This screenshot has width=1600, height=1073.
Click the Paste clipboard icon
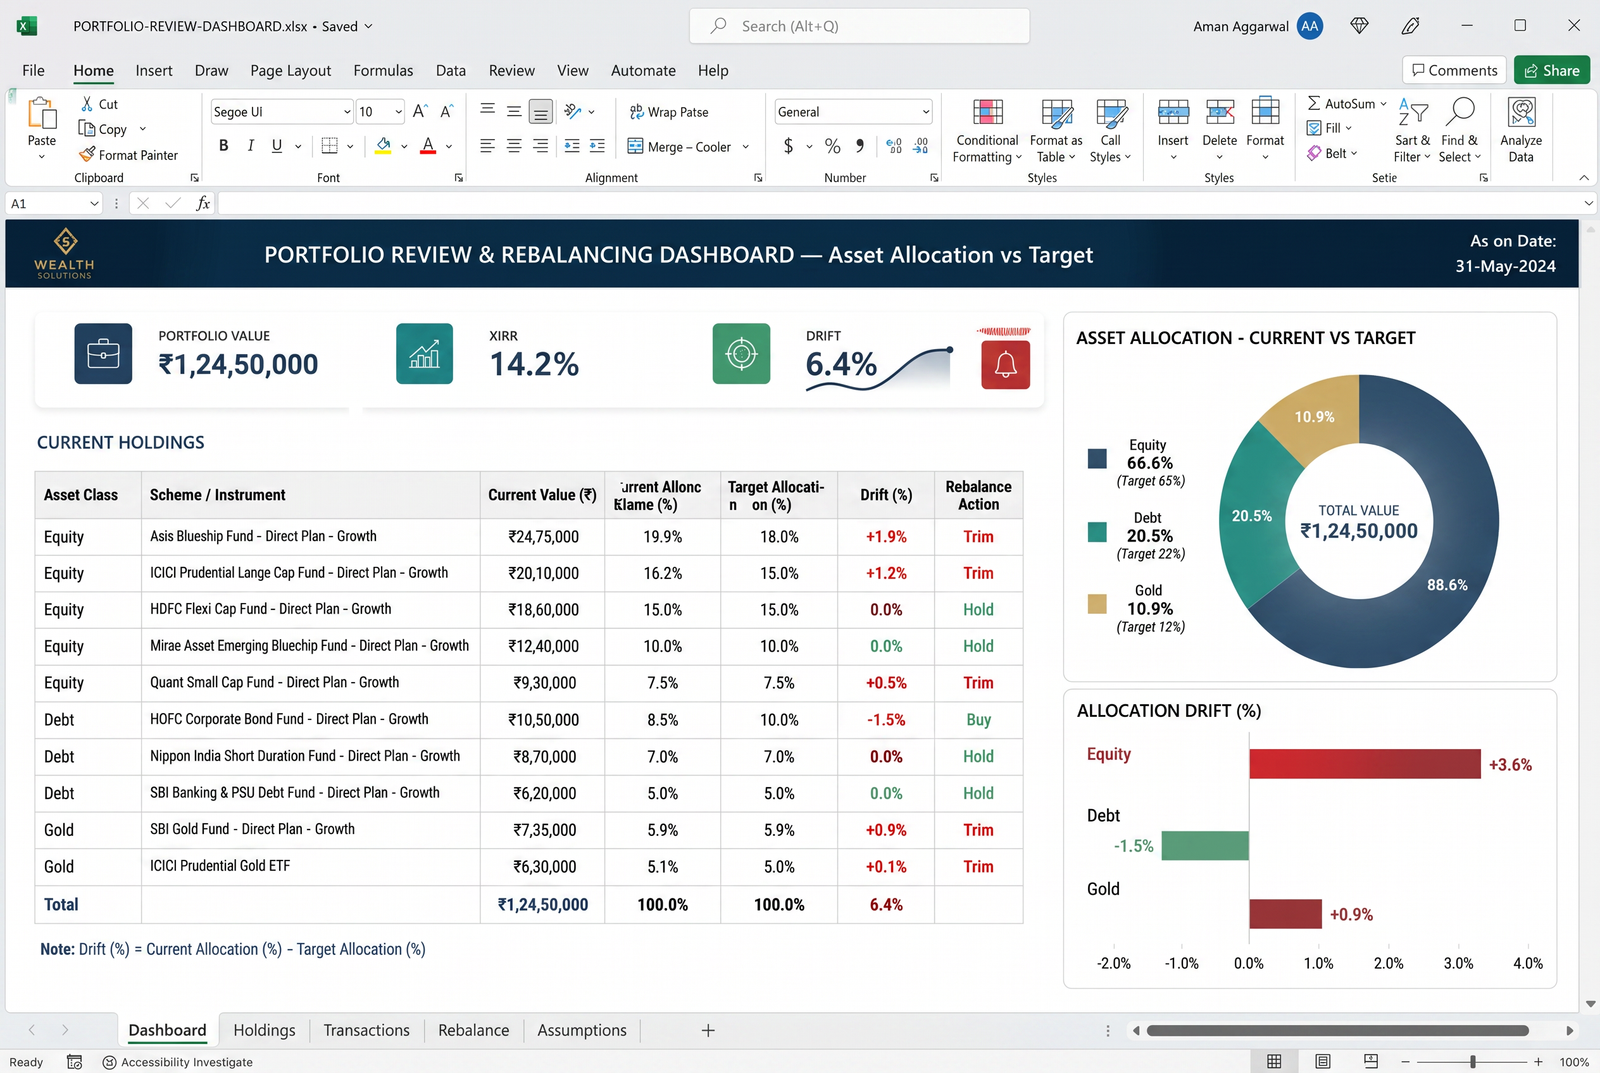click(x=42, y=113)
